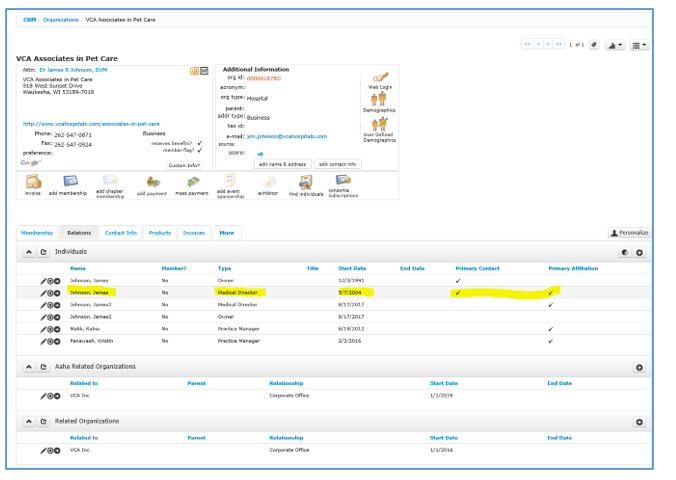Open the Custom Info dropdown
The height and width of the screenshot is (480, 676).
point(184,165)
